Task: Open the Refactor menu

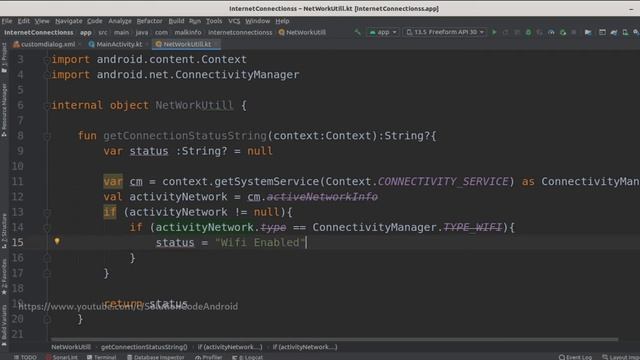Action: point(149,21)
